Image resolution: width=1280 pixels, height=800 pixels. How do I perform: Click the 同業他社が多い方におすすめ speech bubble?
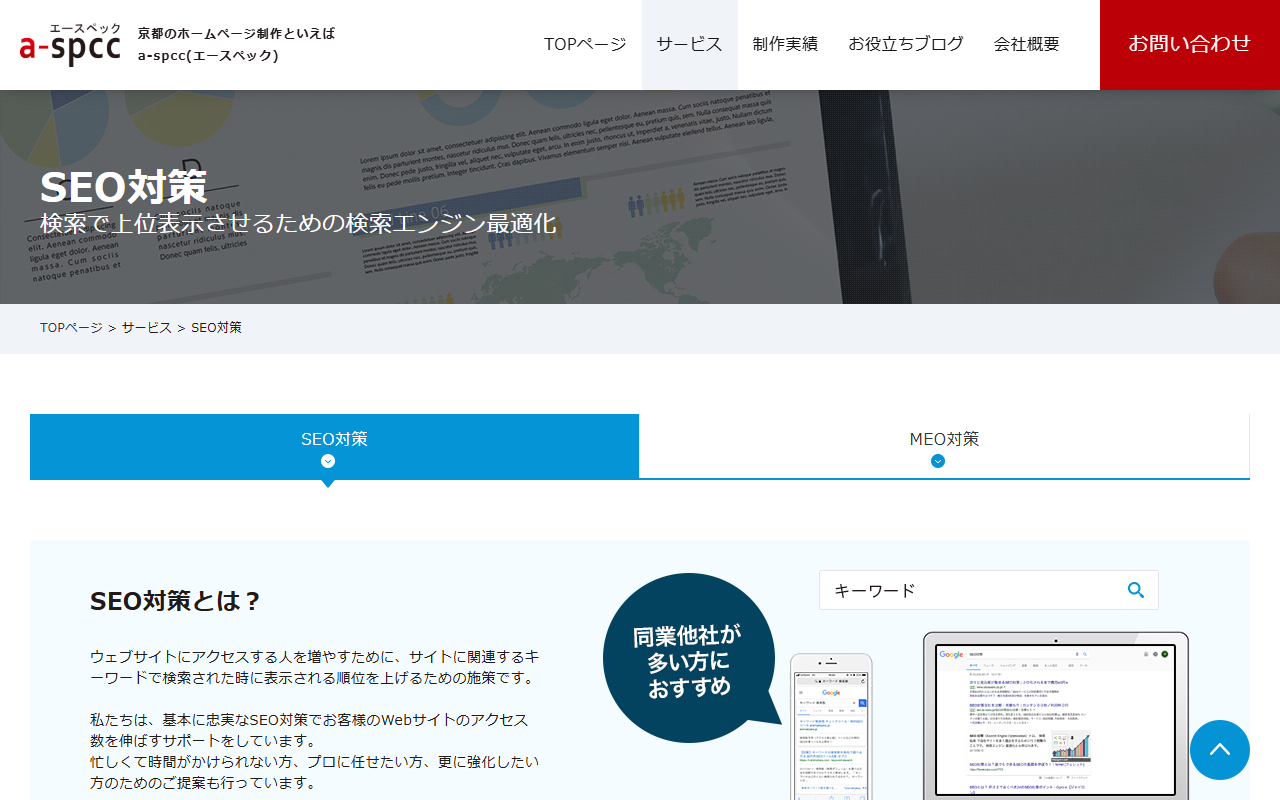[x=688, y=648]
